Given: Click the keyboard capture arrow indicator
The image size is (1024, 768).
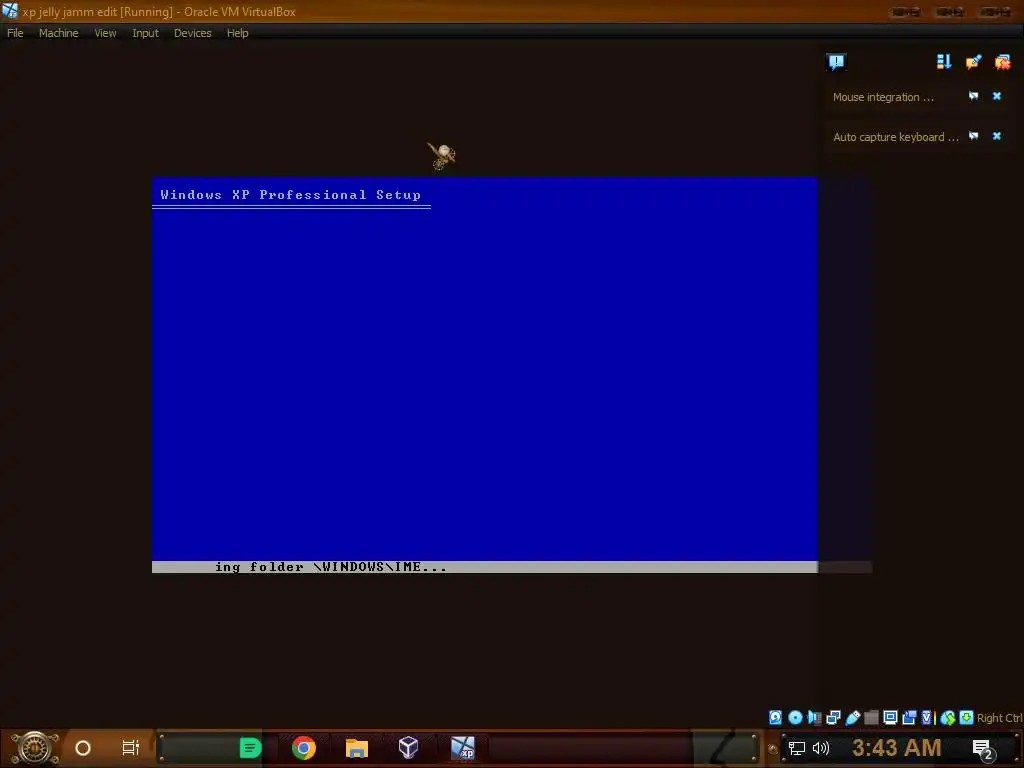Looking at the screenshot, I should 967,718.
